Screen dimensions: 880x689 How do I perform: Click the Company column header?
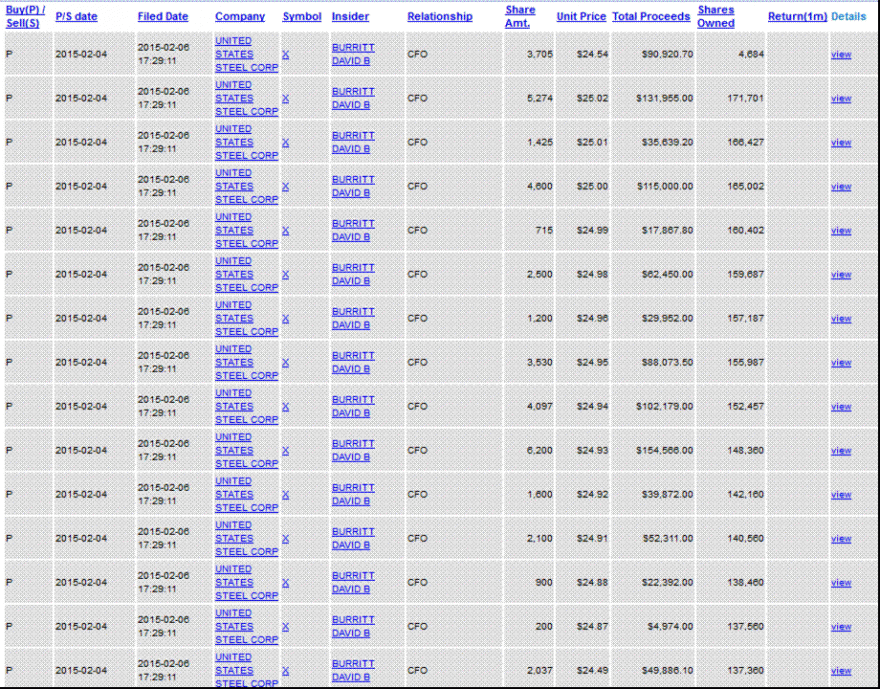pyautogui.click(x=240, y=17)
